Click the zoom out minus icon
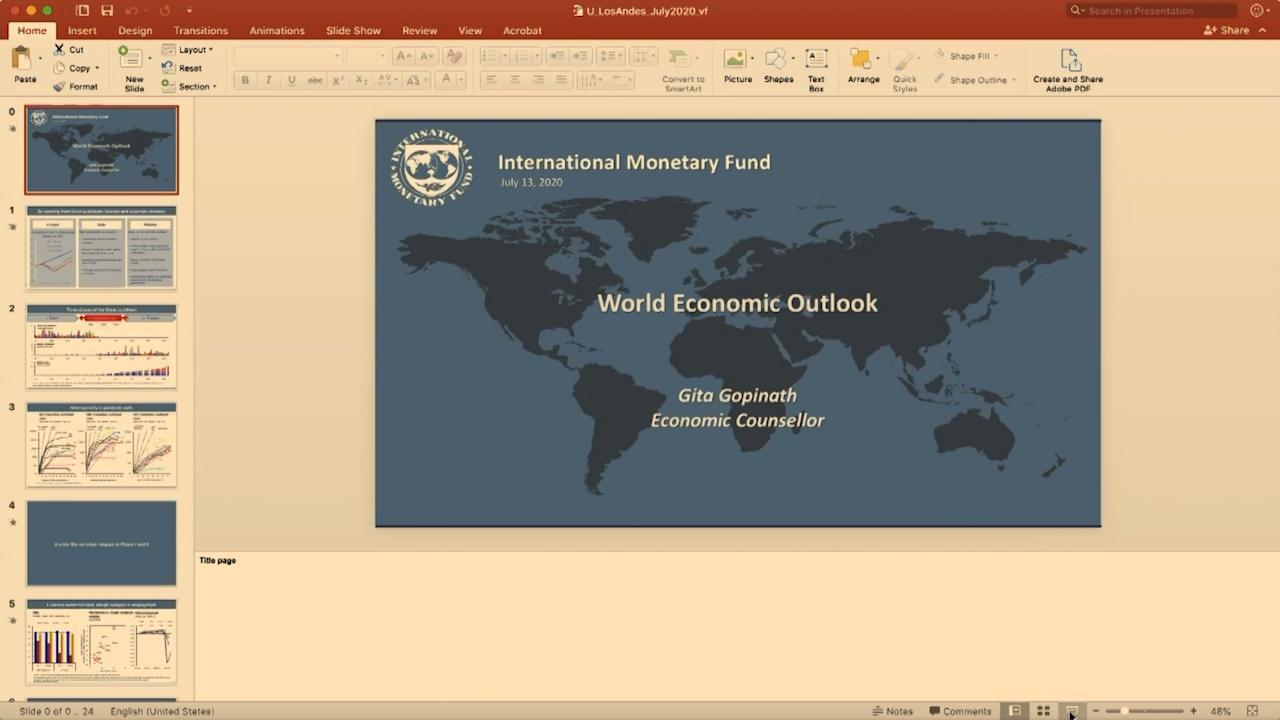Viewport: 1280px width, 720px height. (x=1096, y=711)
